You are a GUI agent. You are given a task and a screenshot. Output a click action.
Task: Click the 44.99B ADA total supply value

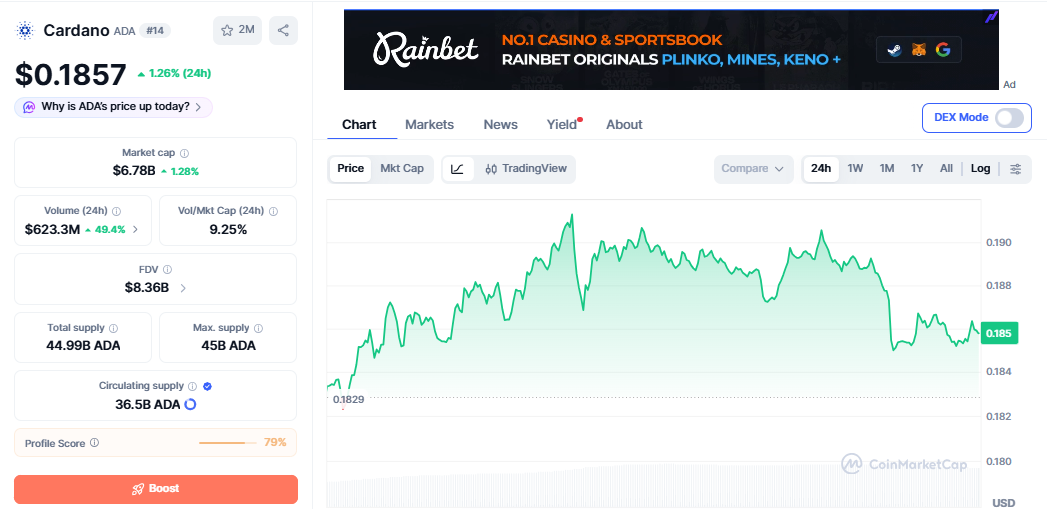point(83,346)
